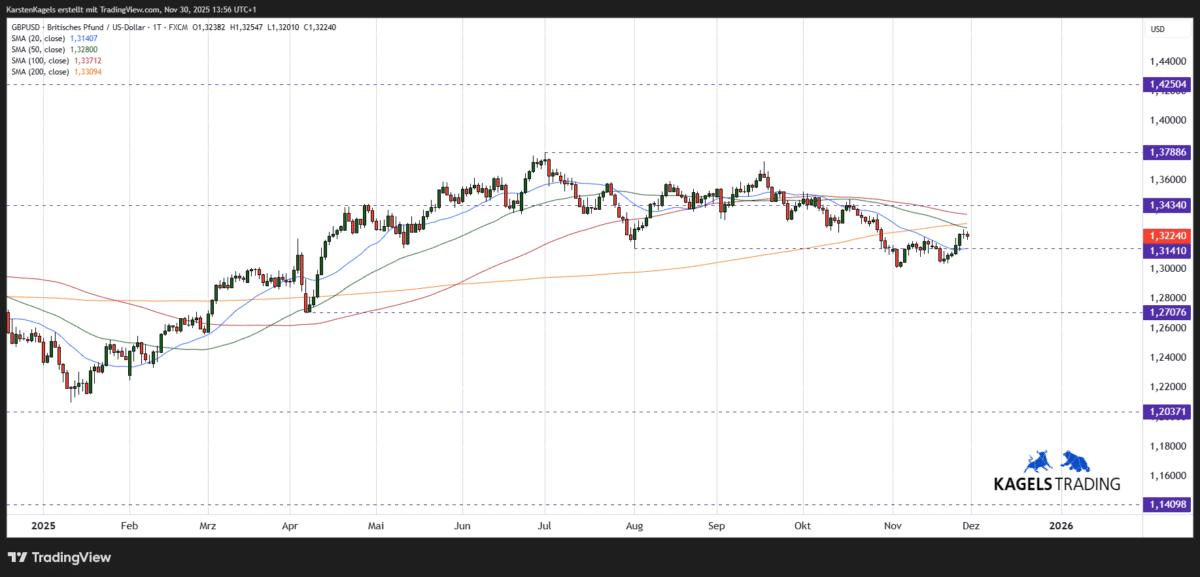Image resolution: width=1200 pixels, height=577 pixels.
Task: Click the TradingView icon bottom left
Action: (15, 557)
